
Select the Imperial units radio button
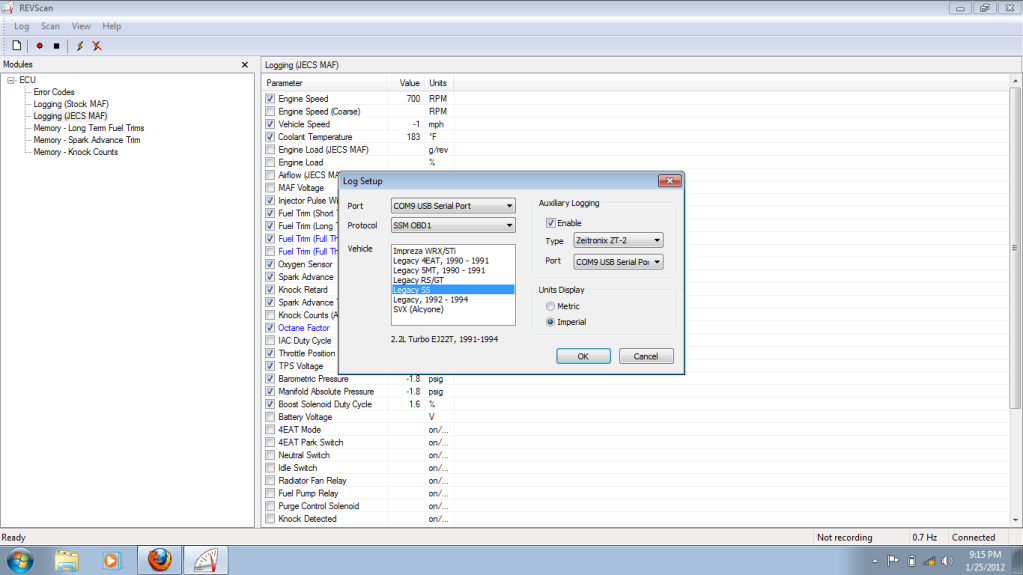click(551, 322)
